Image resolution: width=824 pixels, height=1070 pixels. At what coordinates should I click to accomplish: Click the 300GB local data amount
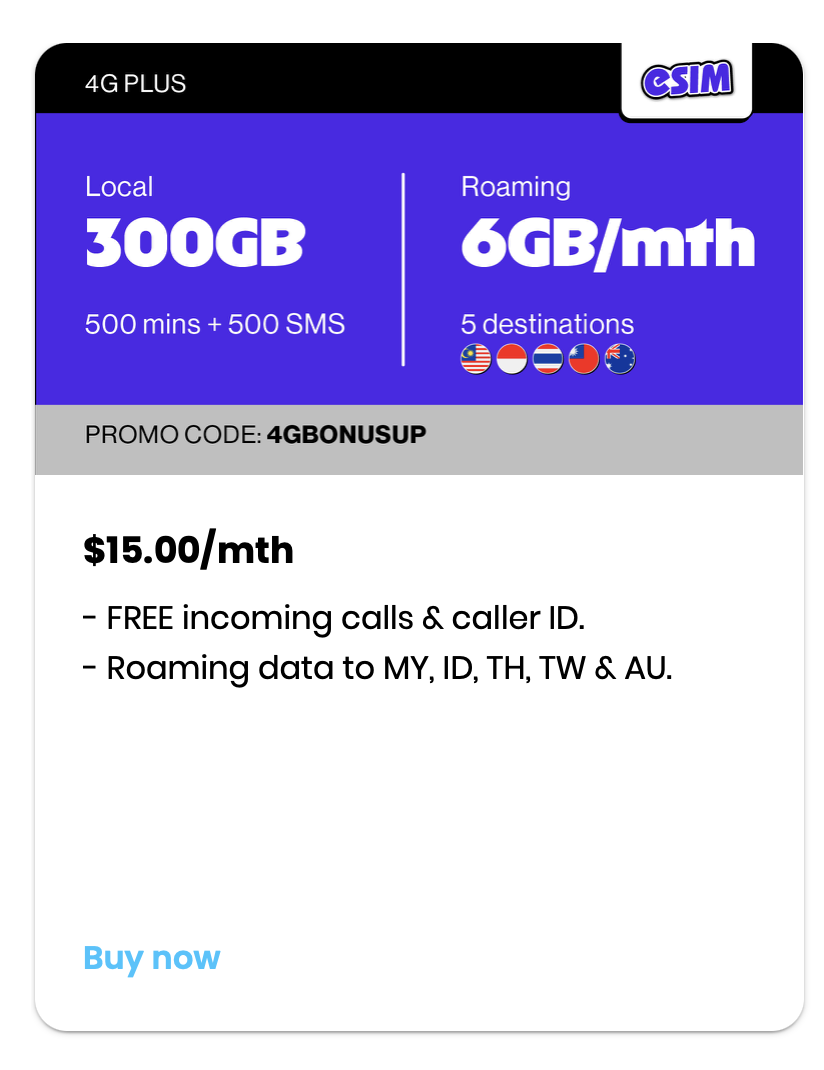tap(194, 243)
